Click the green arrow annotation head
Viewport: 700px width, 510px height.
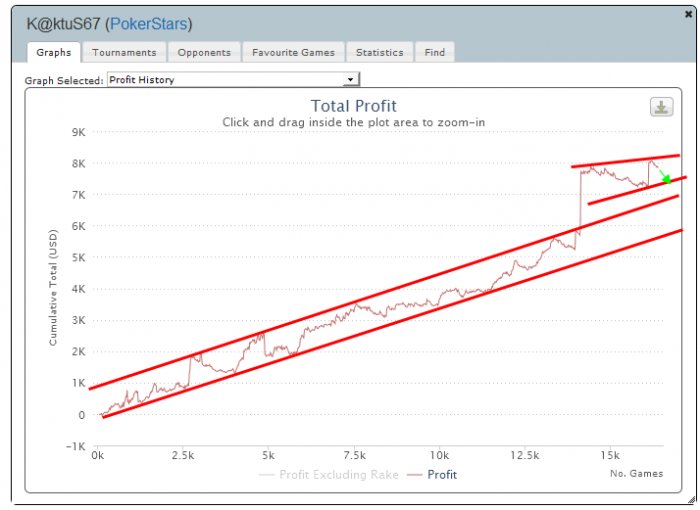pyautogui.click(x=667, y=179)
